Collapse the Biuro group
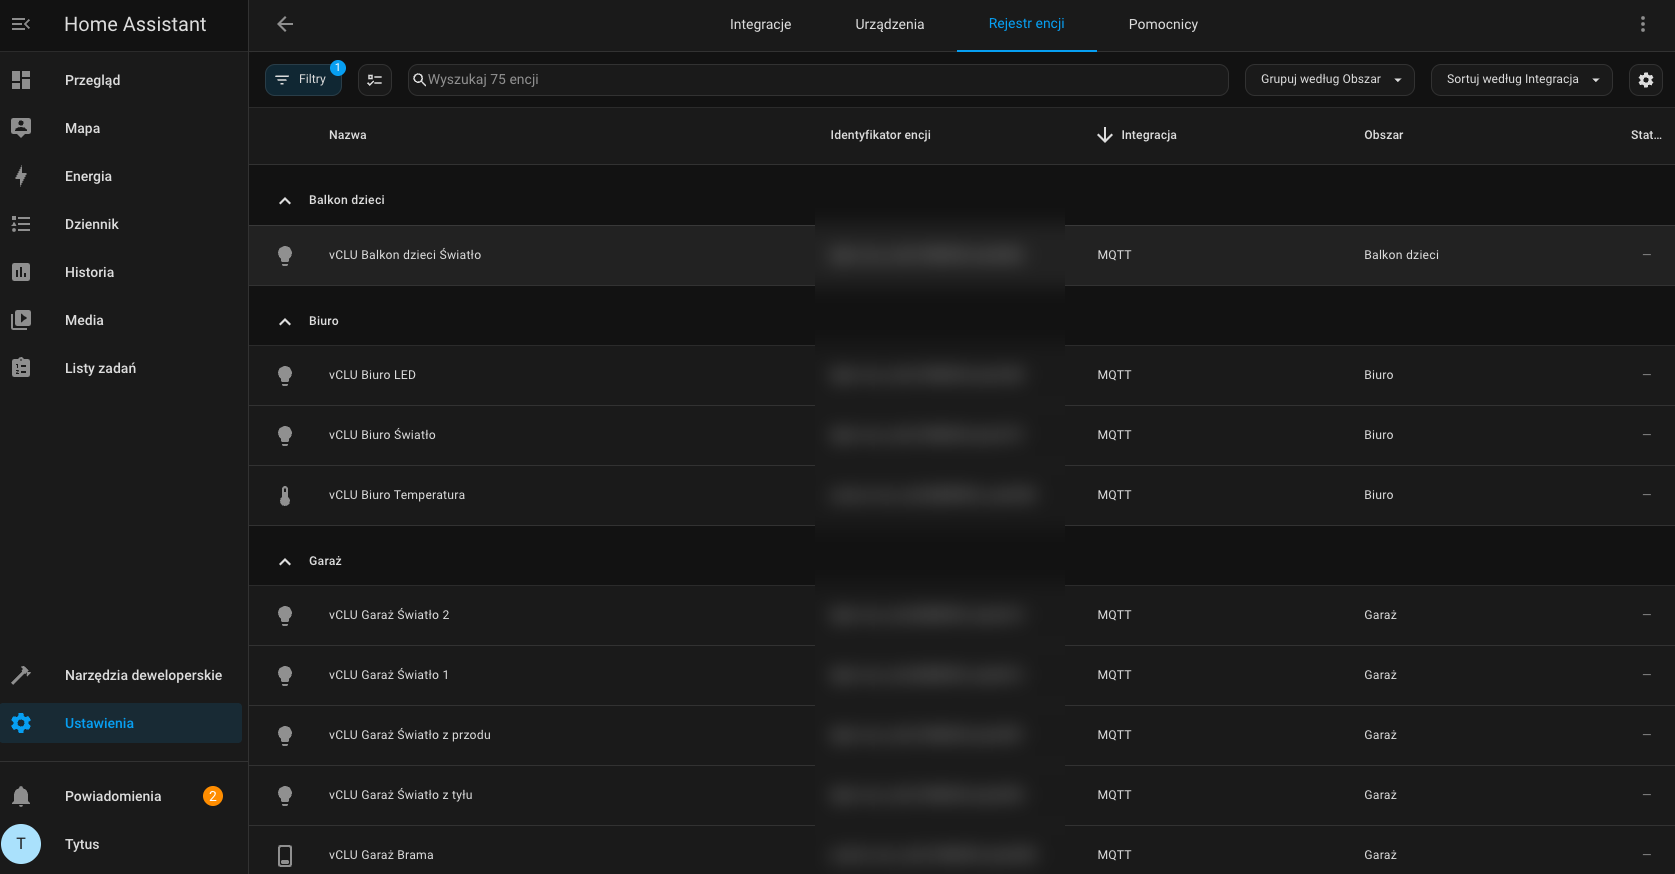Viewport: 1675px width, 874px height. [x=285, y=322]
